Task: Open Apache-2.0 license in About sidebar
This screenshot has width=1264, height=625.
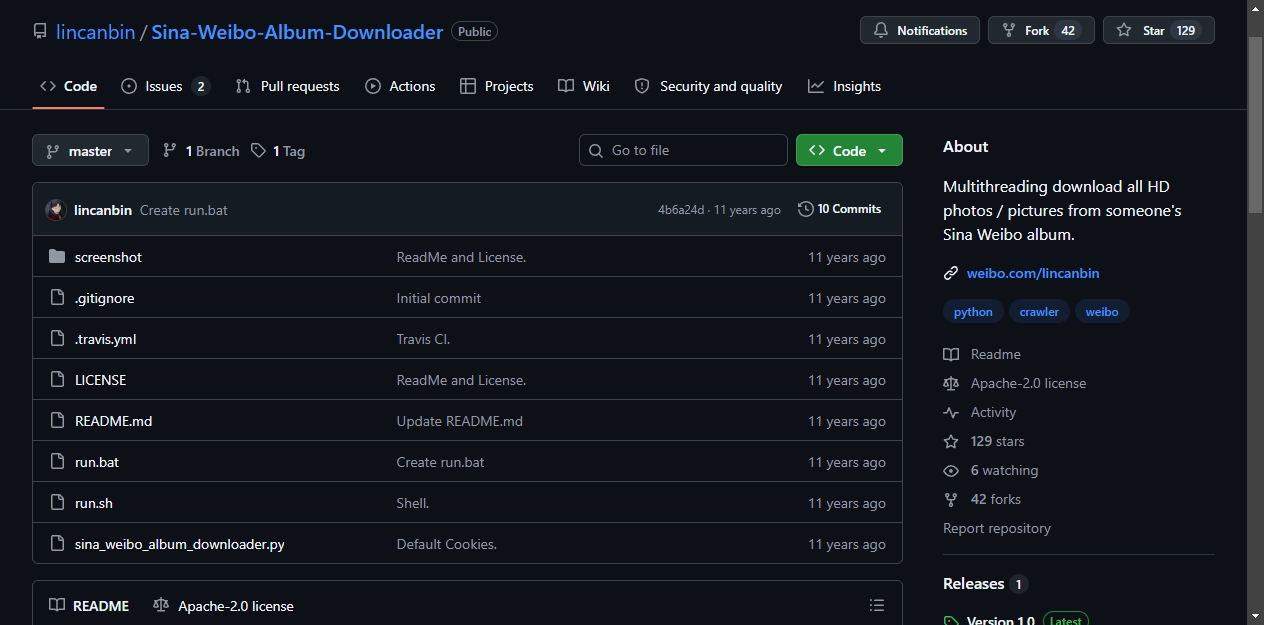Action: tap(1014, 383)
